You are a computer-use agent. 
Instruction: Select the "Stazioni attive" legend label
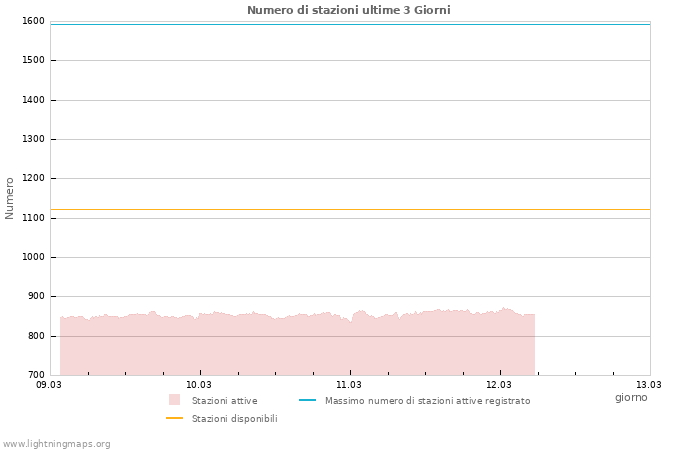(224, 401)
